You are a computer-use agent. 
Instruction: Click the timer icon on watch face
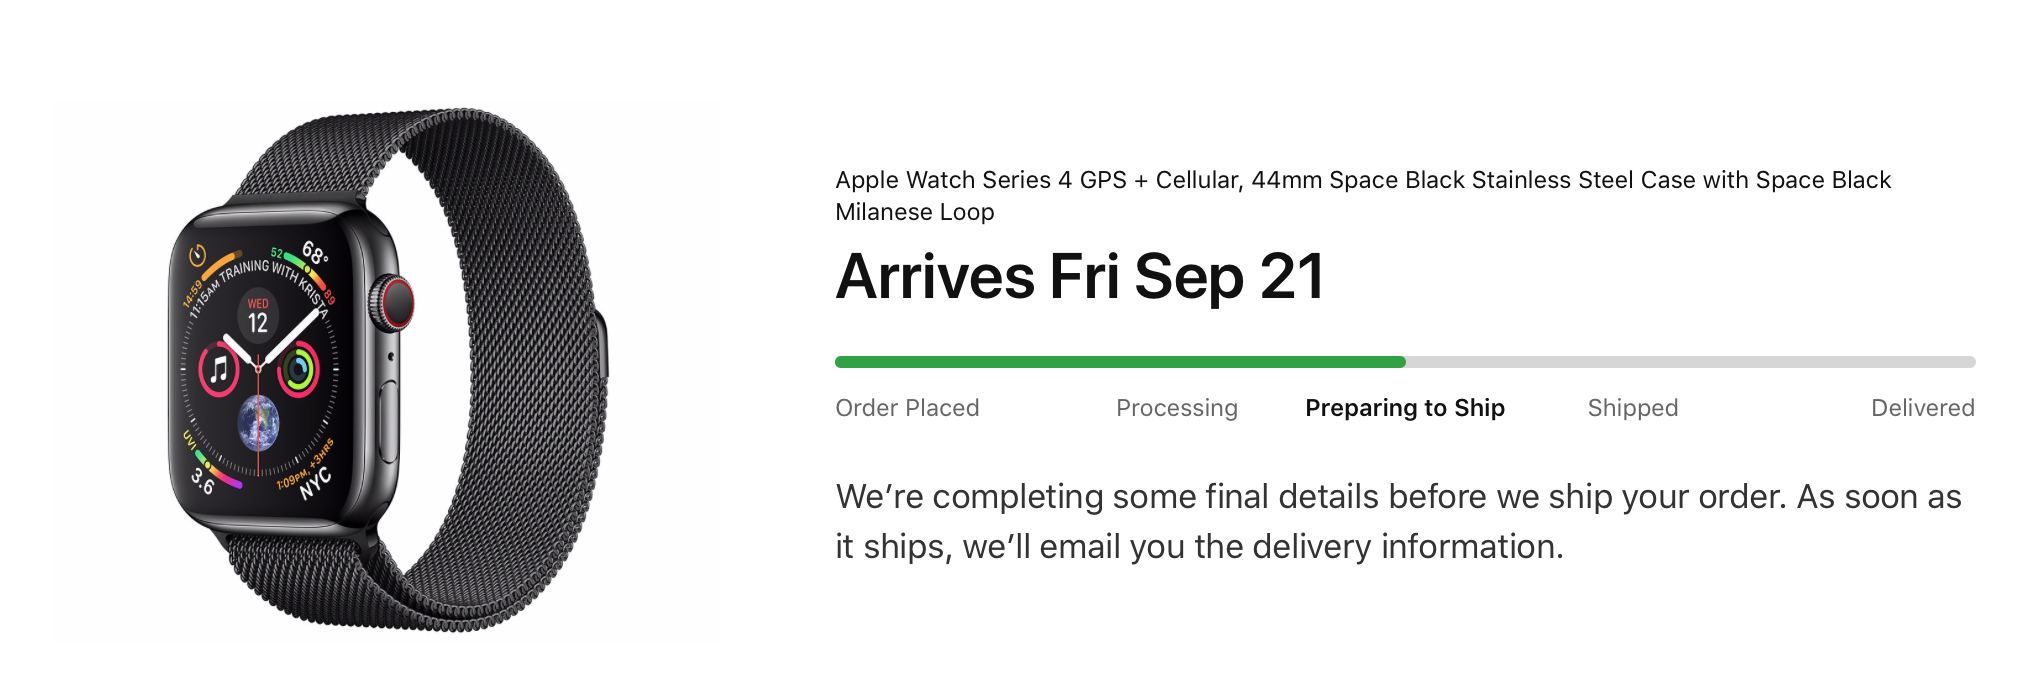pos(197,255)
